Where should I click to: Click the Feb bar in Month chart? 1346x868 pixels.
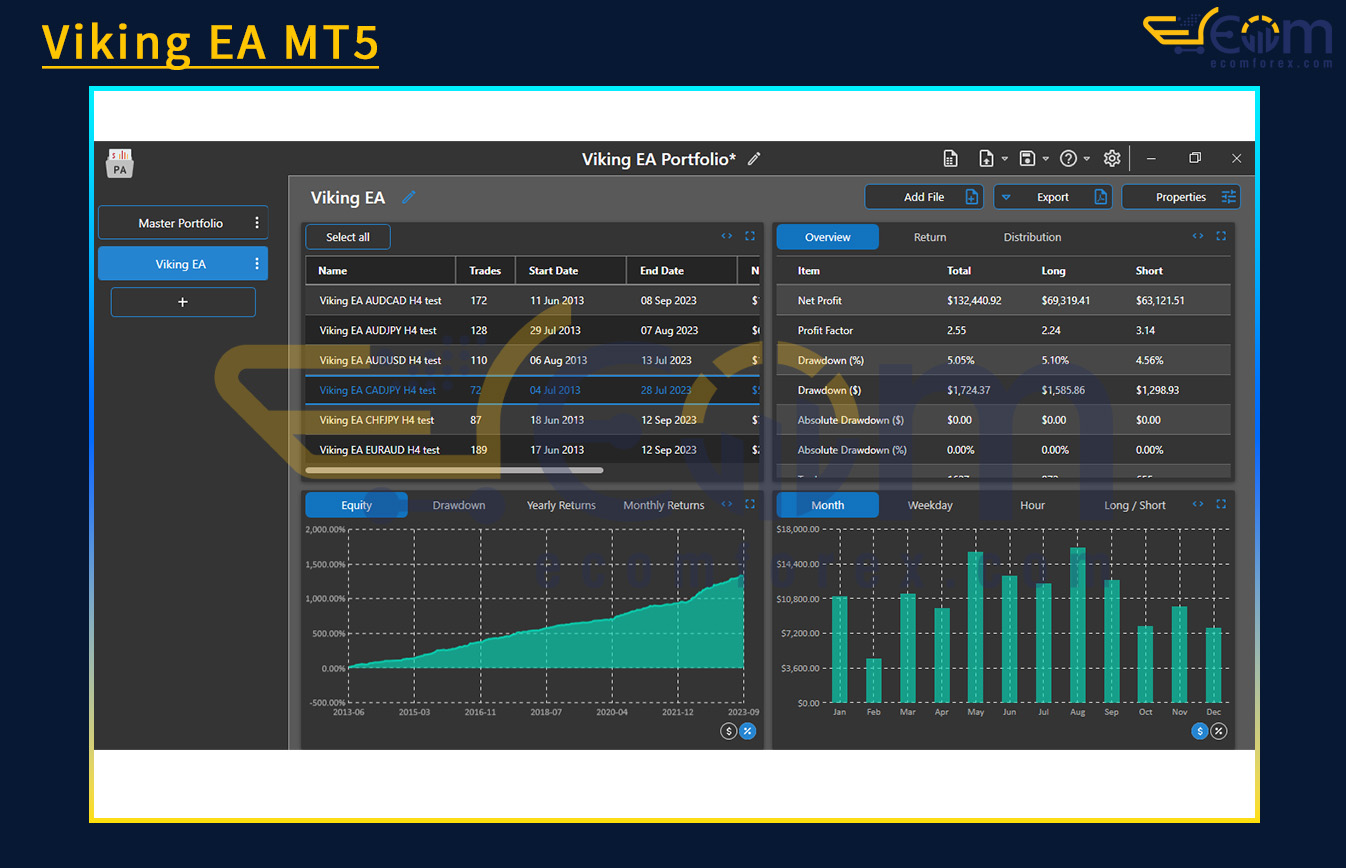873,680
